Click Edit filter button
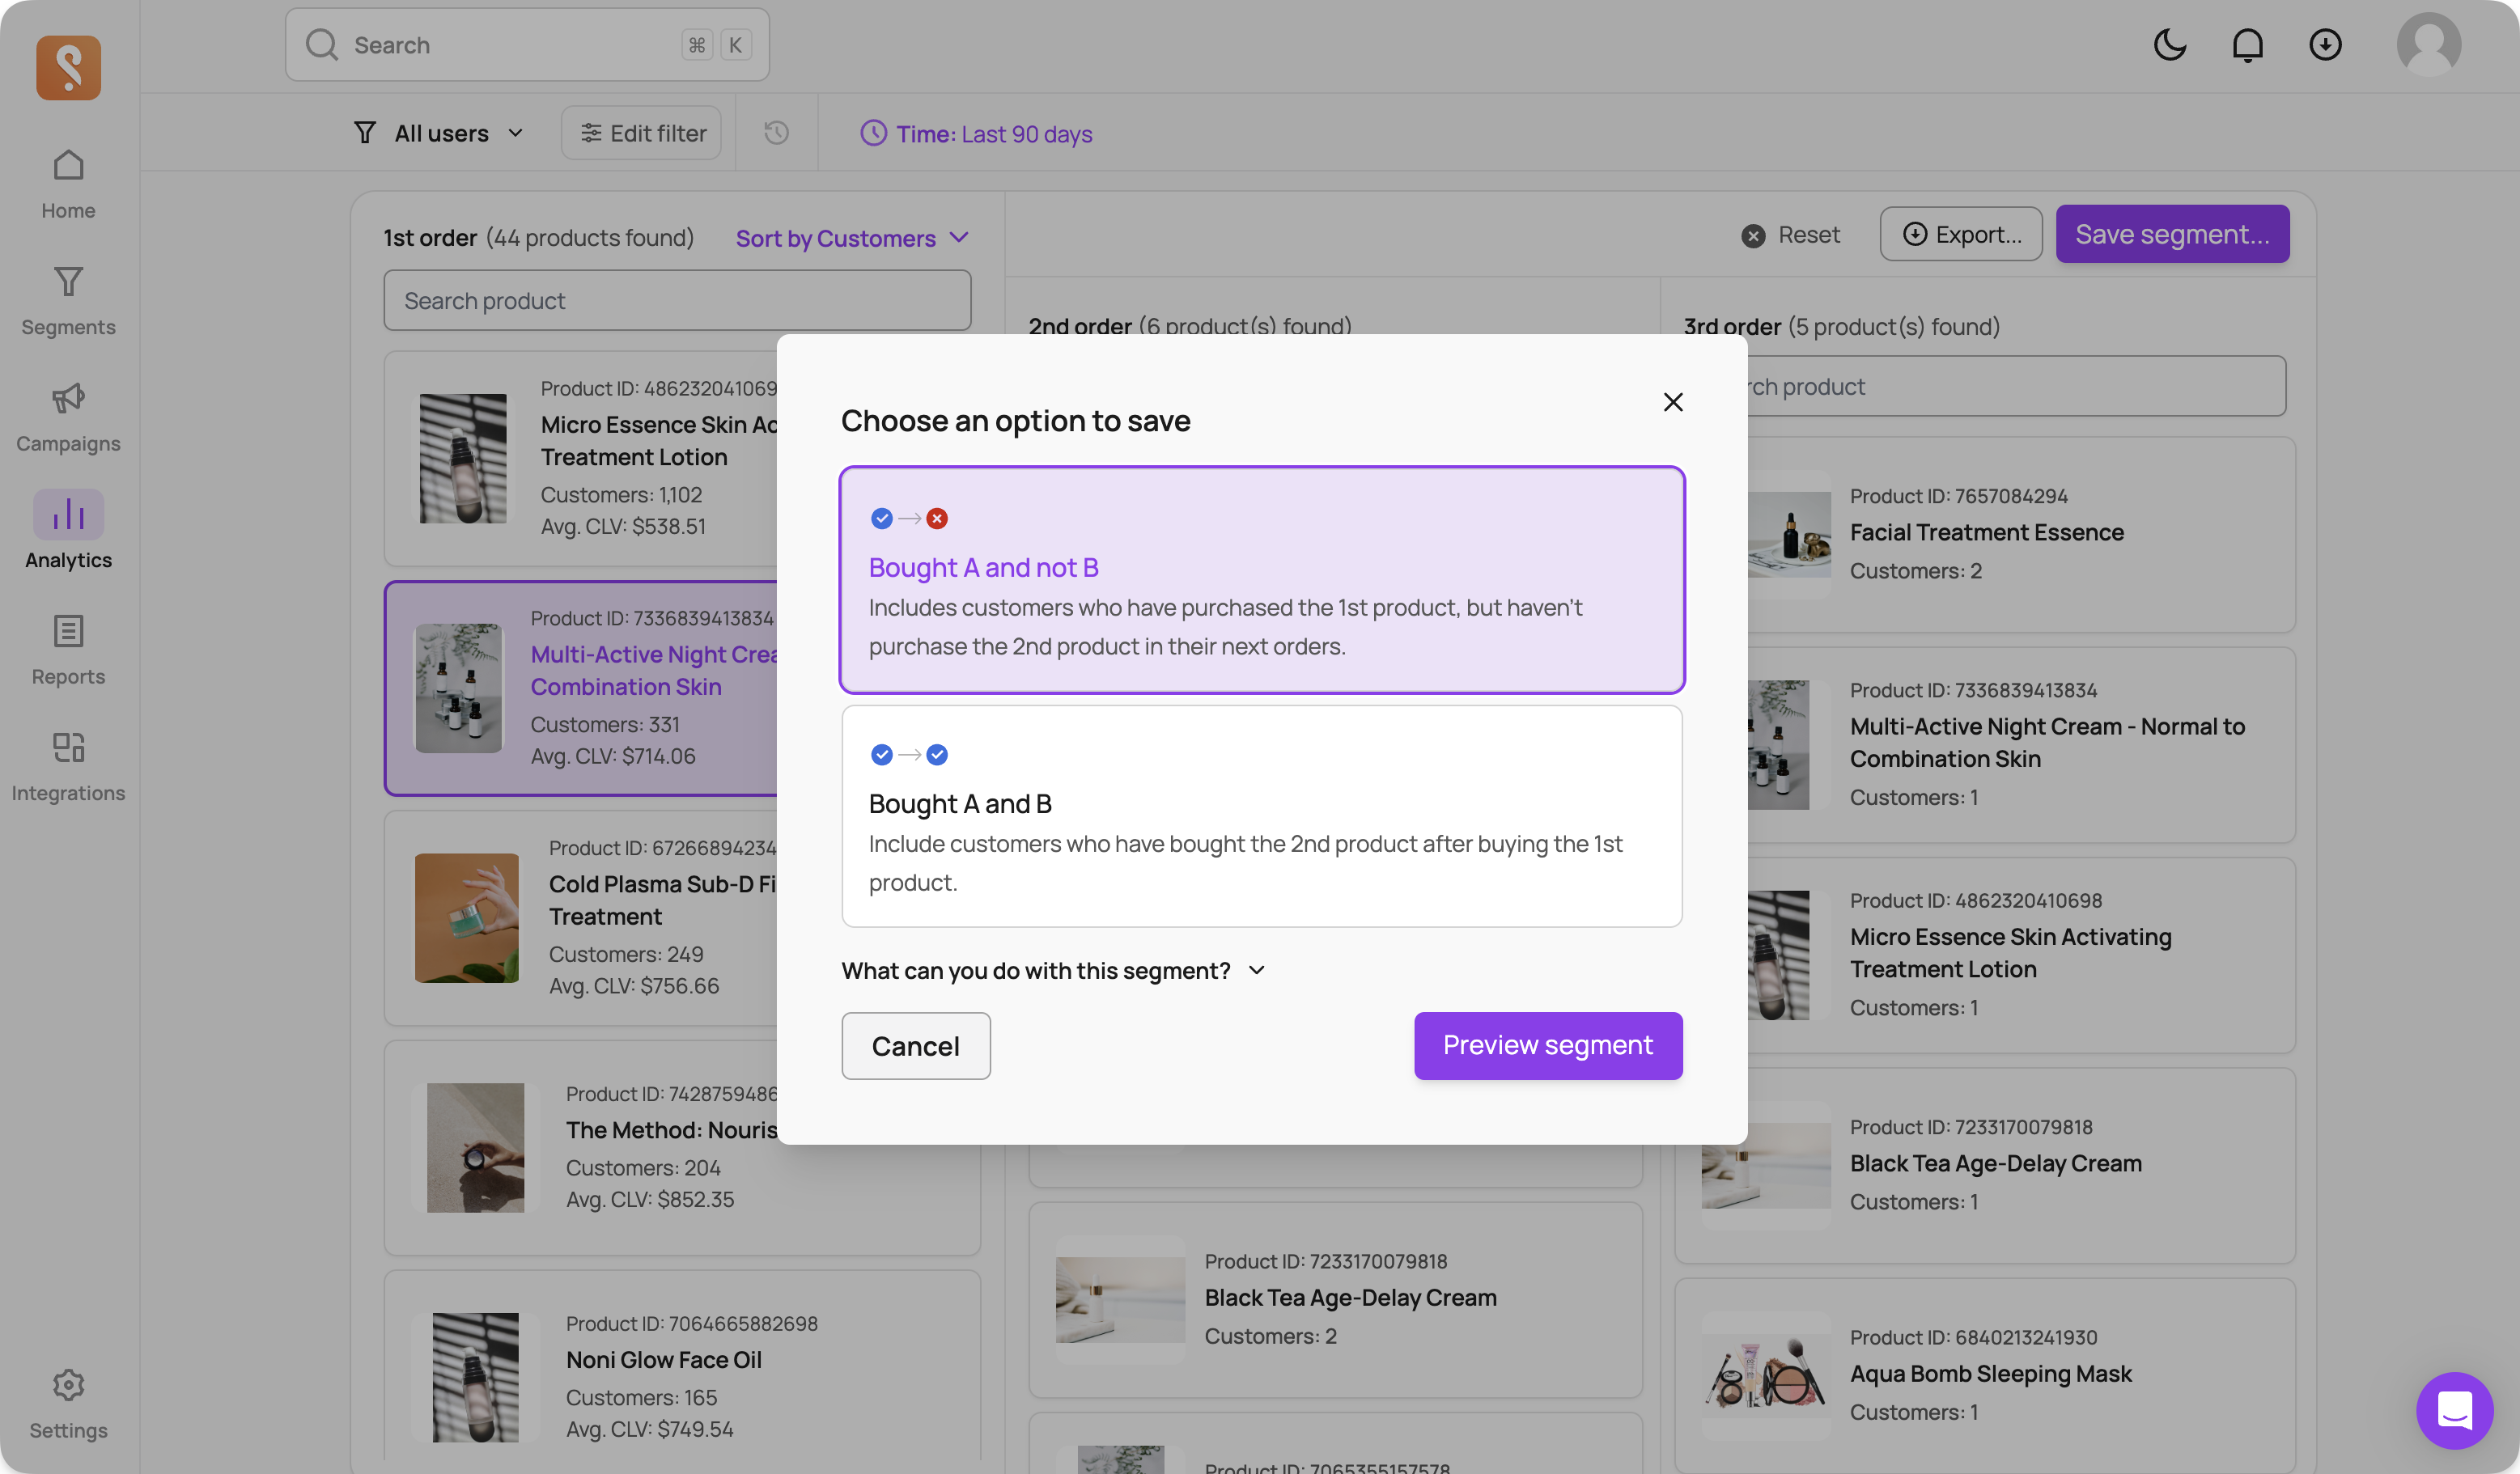Screen dimensions: 2520x1474 pyautogui.click(x=641, y=133)
